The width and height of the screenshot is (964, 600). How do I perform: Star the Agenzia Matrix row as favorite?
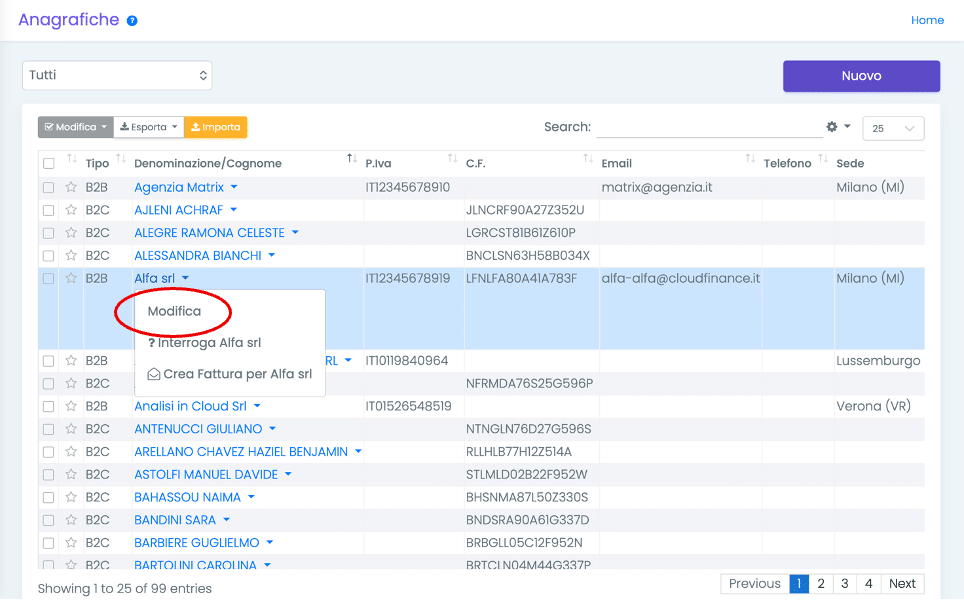71,187
